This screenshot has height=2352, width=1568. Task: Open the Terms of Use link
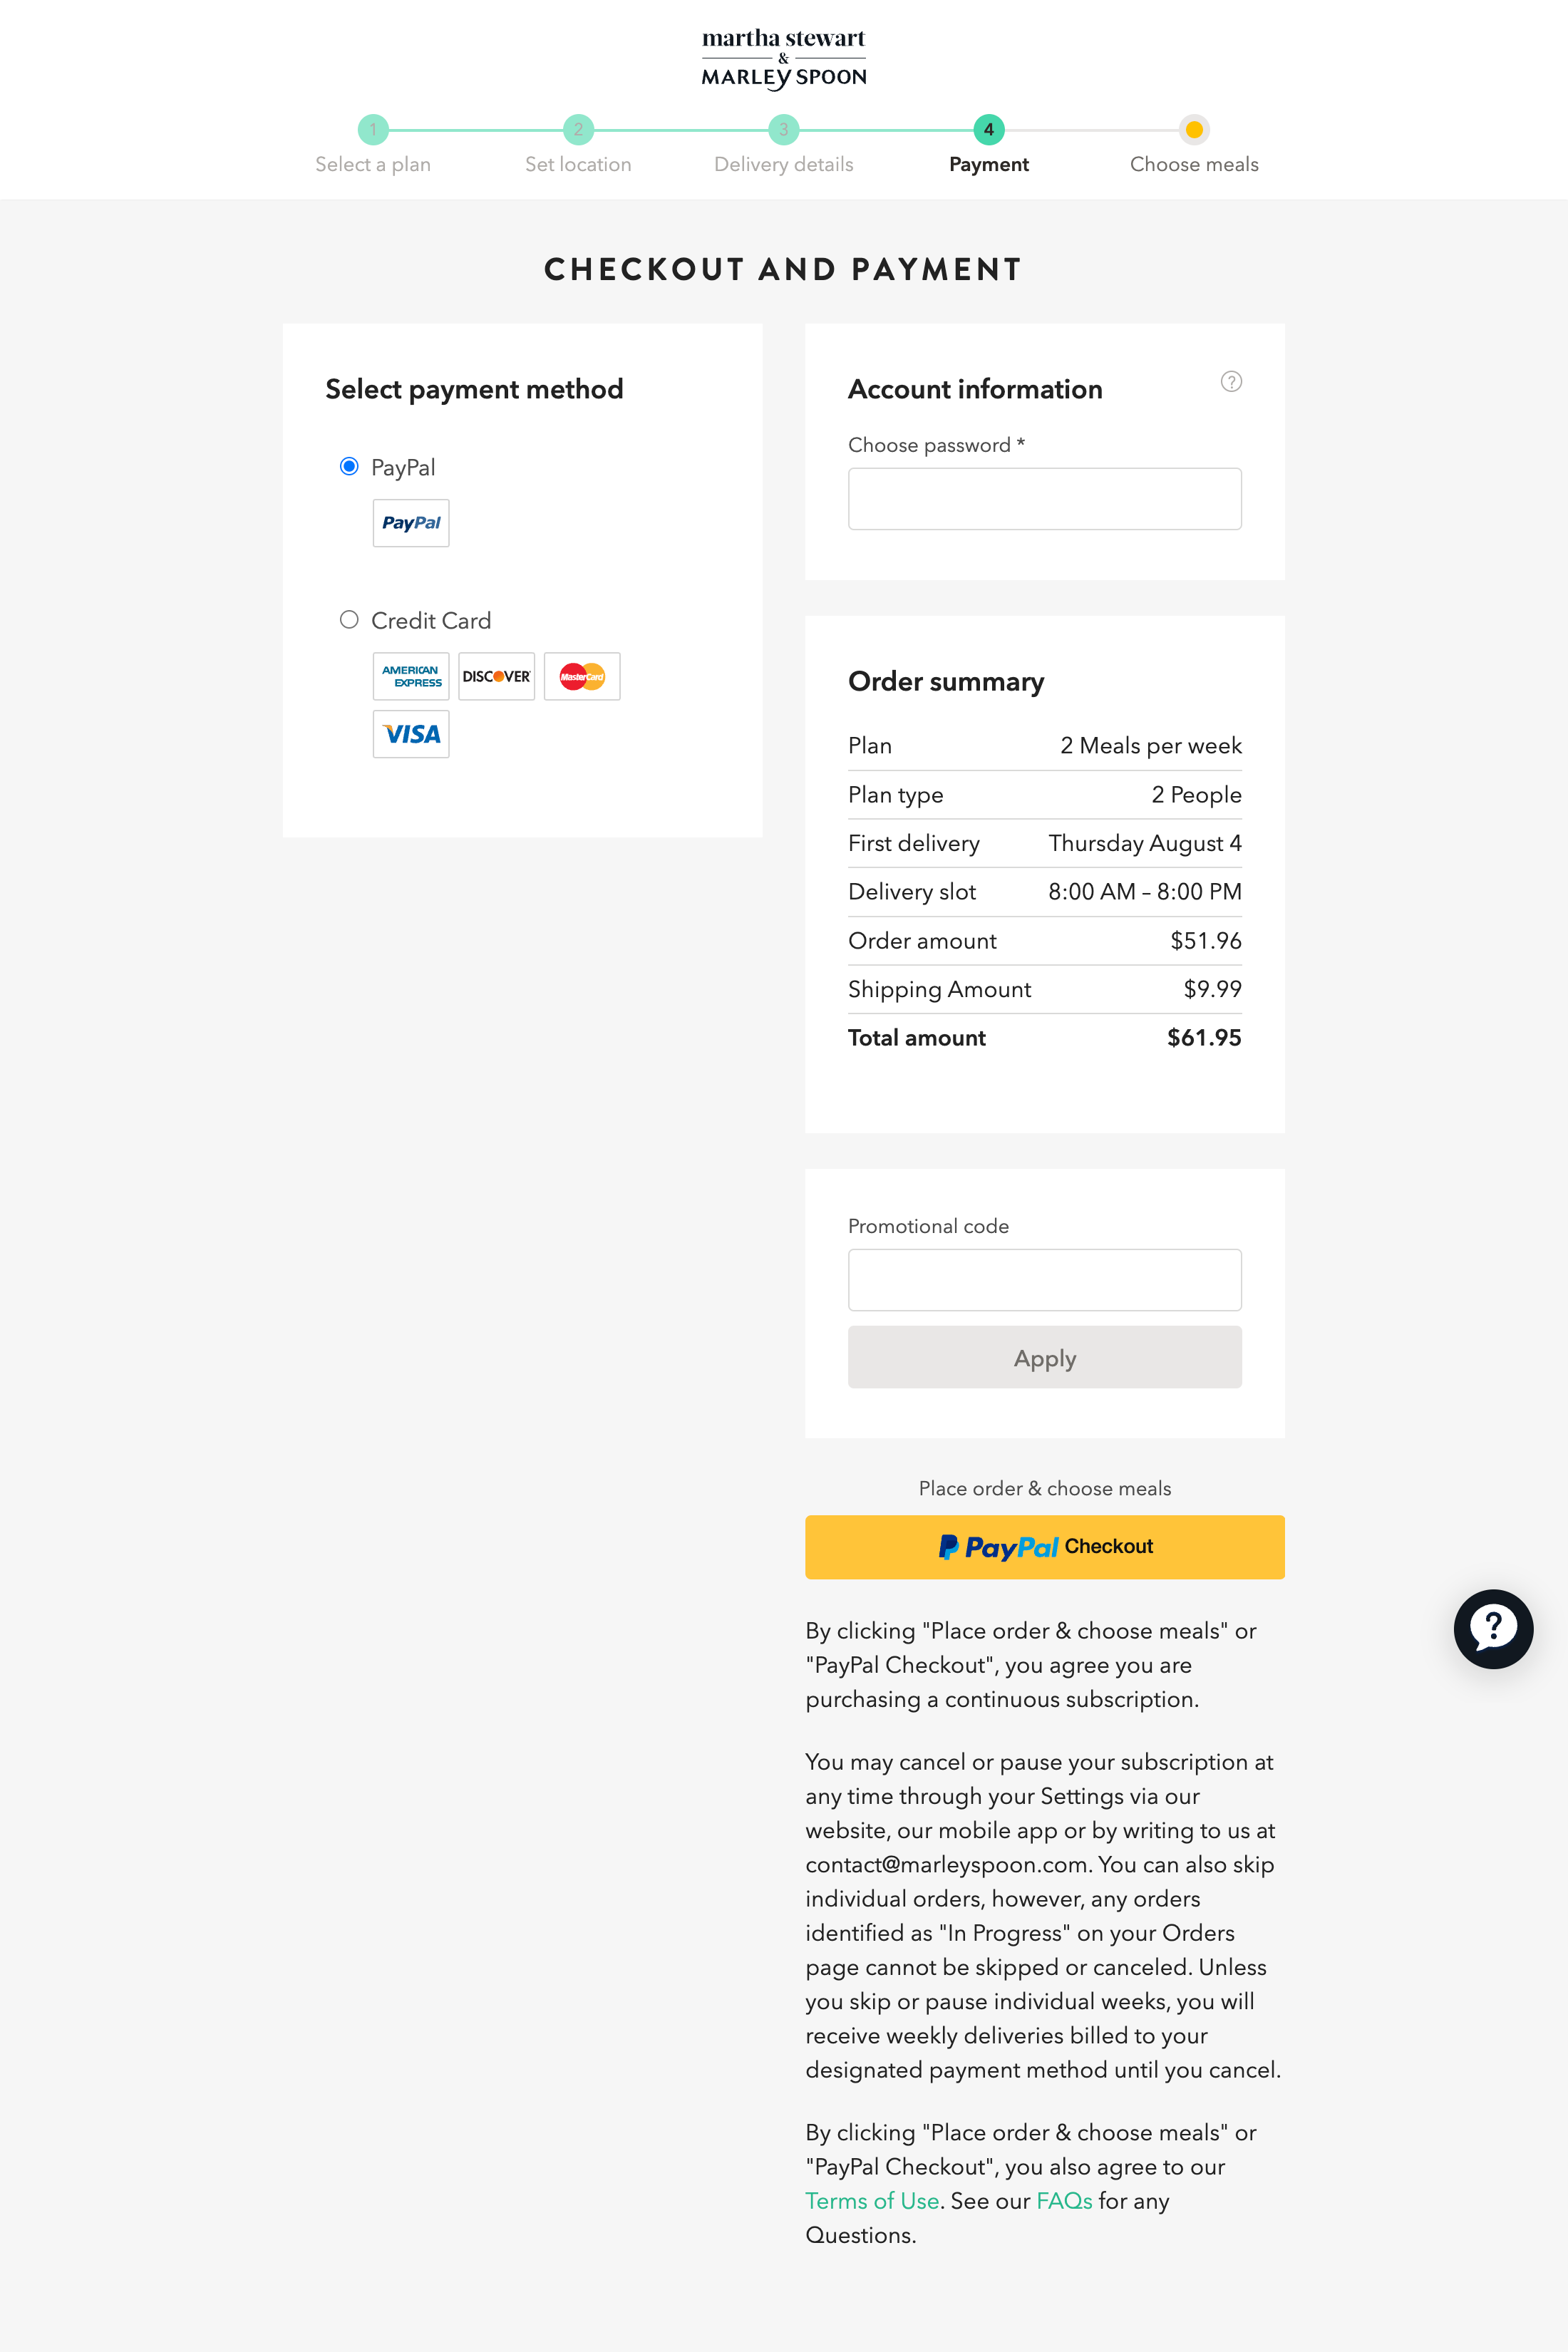point(871,2201)
